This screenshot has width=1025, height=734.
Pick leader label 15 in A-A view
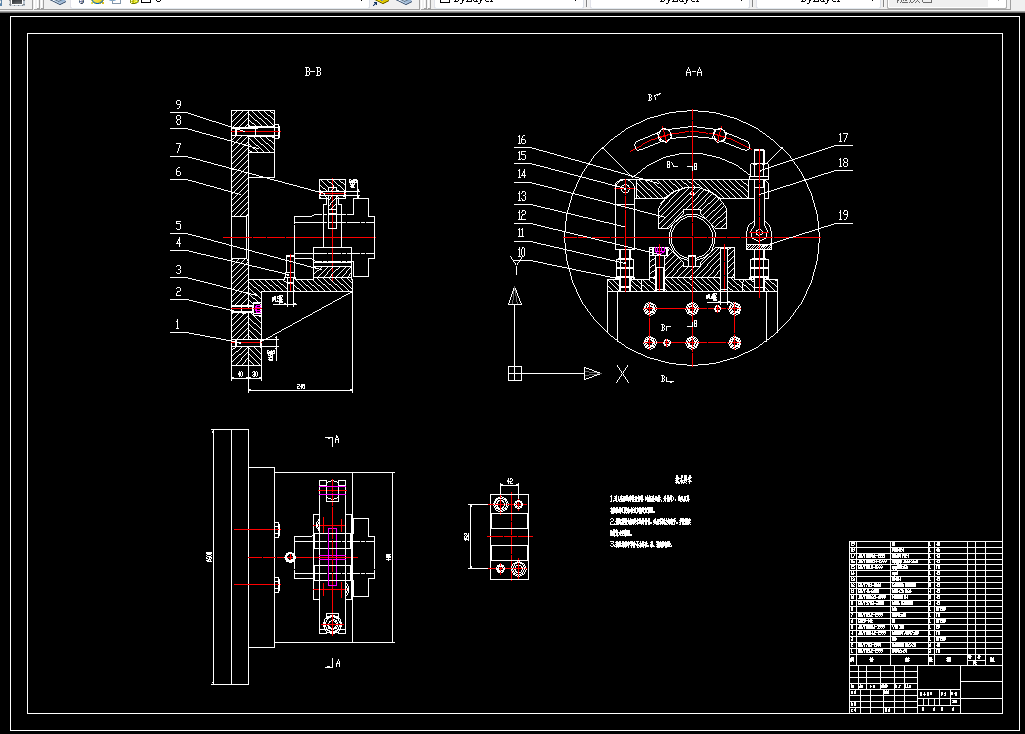pyautogui.click(x=521, y=156)
